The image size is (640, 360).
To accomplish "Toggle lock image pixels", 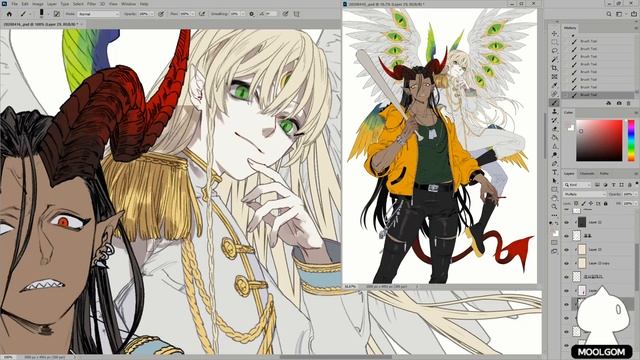I will coord(583,203).
